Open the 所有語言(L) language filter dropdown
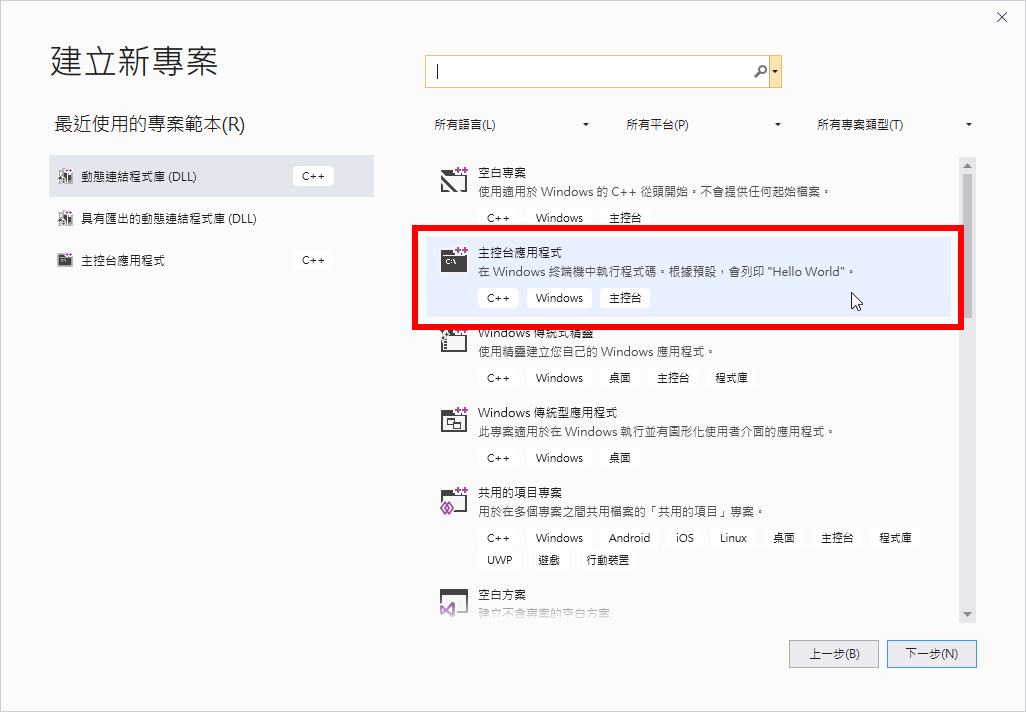This screenshot has height=712, width=1026. coord(512,124)
